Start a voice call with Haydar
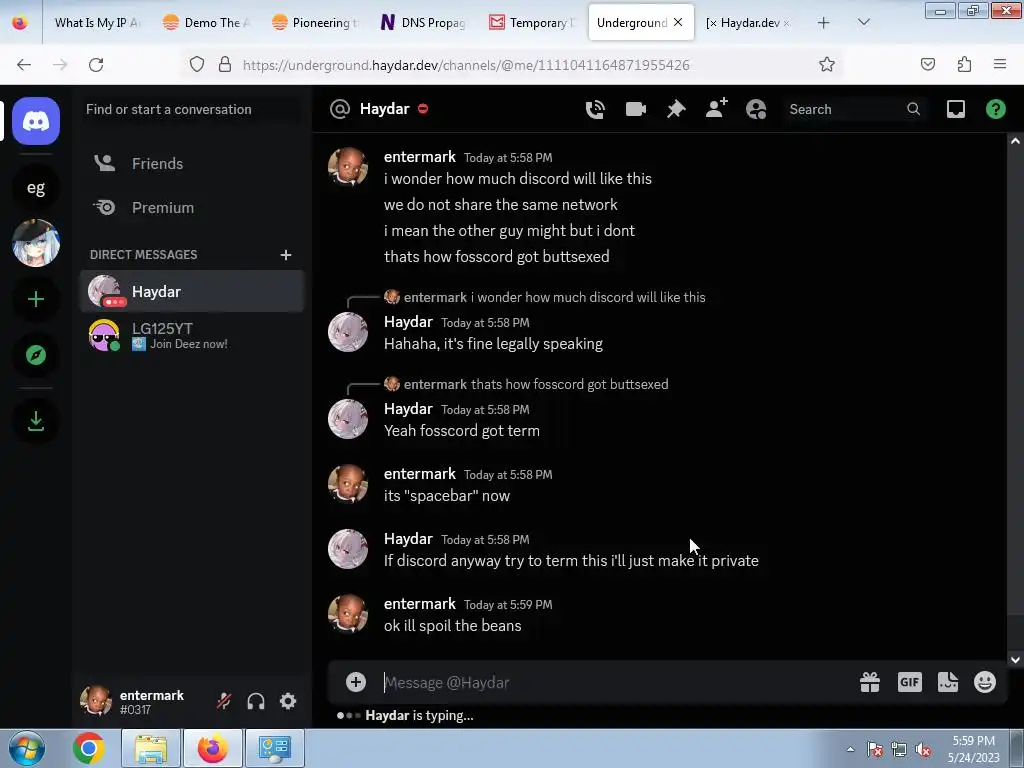Viewport: 1024px width, 768px height. pos(595,109)
